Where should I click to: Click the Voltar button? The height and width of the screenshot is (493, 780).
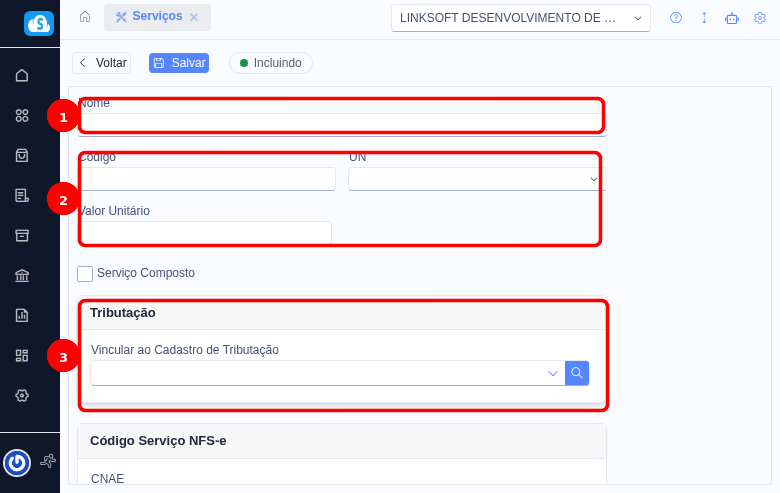tap(102, 63)
